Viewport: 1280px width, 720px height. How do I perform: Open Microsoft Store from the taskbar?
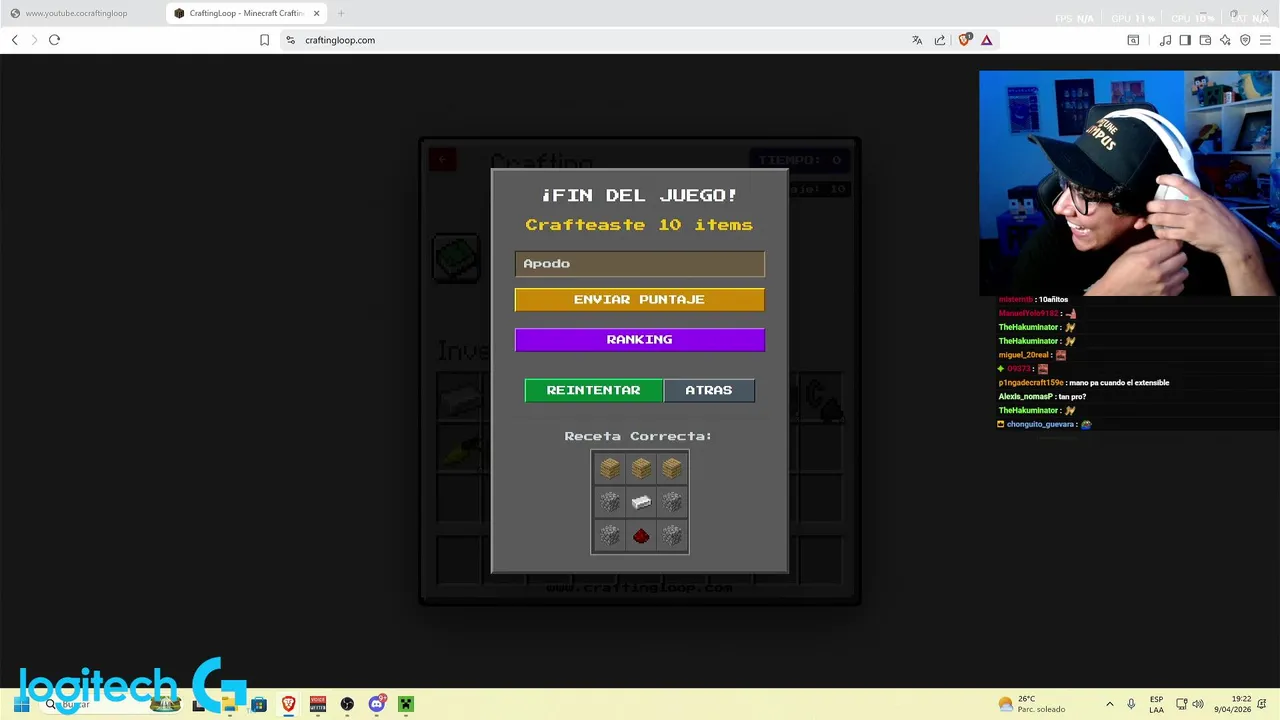(x=259, y=704)
